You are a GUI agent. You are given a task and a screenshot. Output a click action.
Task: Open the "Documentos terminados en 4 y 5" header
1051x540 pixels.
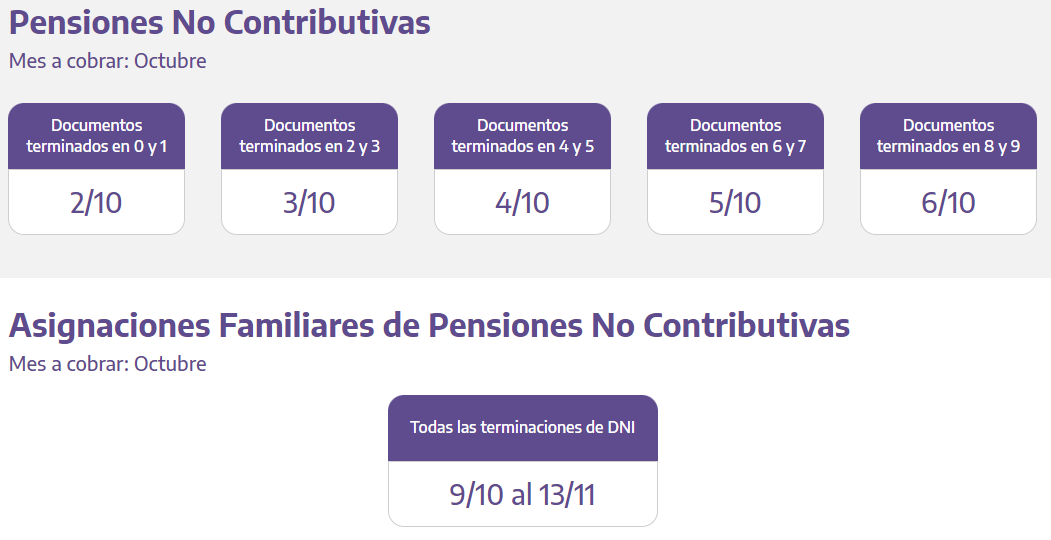pos(522,136)
